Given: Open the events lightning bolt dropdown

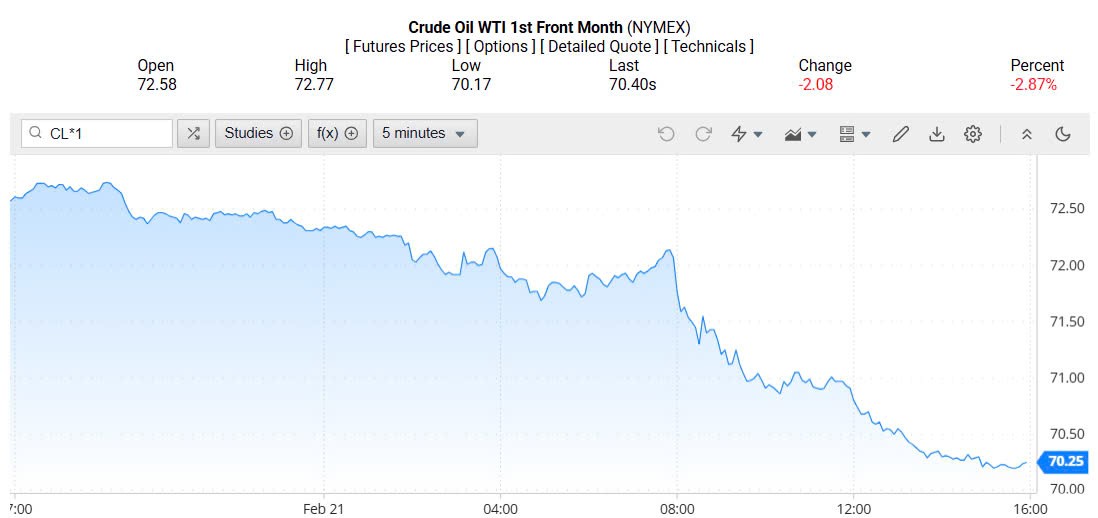Looking at the screenshot, I should [x=747, y=134].
